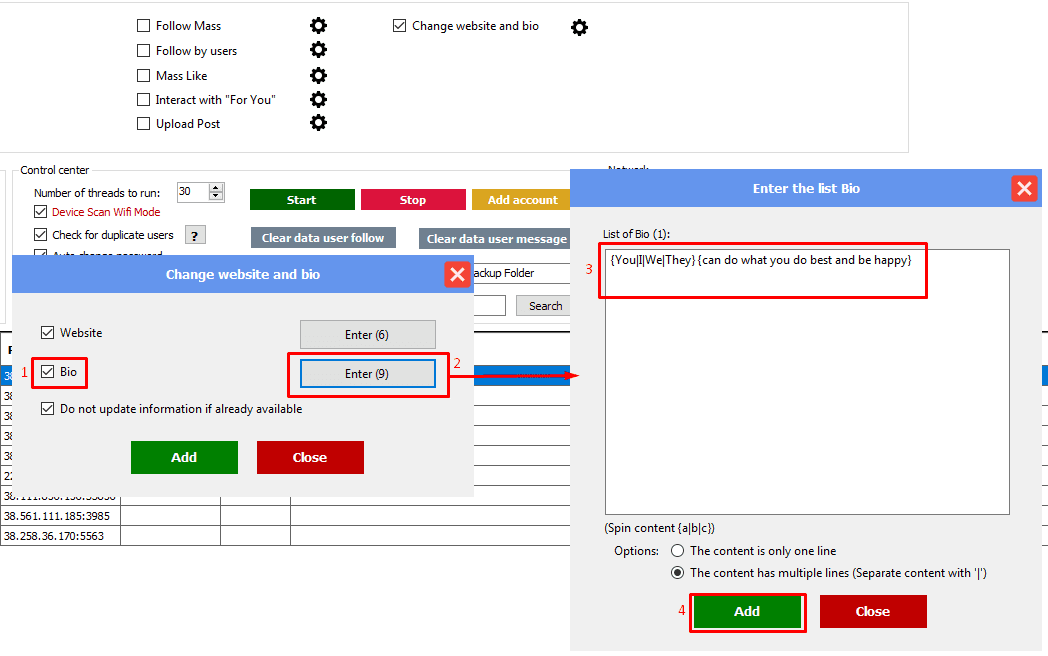
Task: Open settings gear for Follow by users
Action: click(318, 50)
